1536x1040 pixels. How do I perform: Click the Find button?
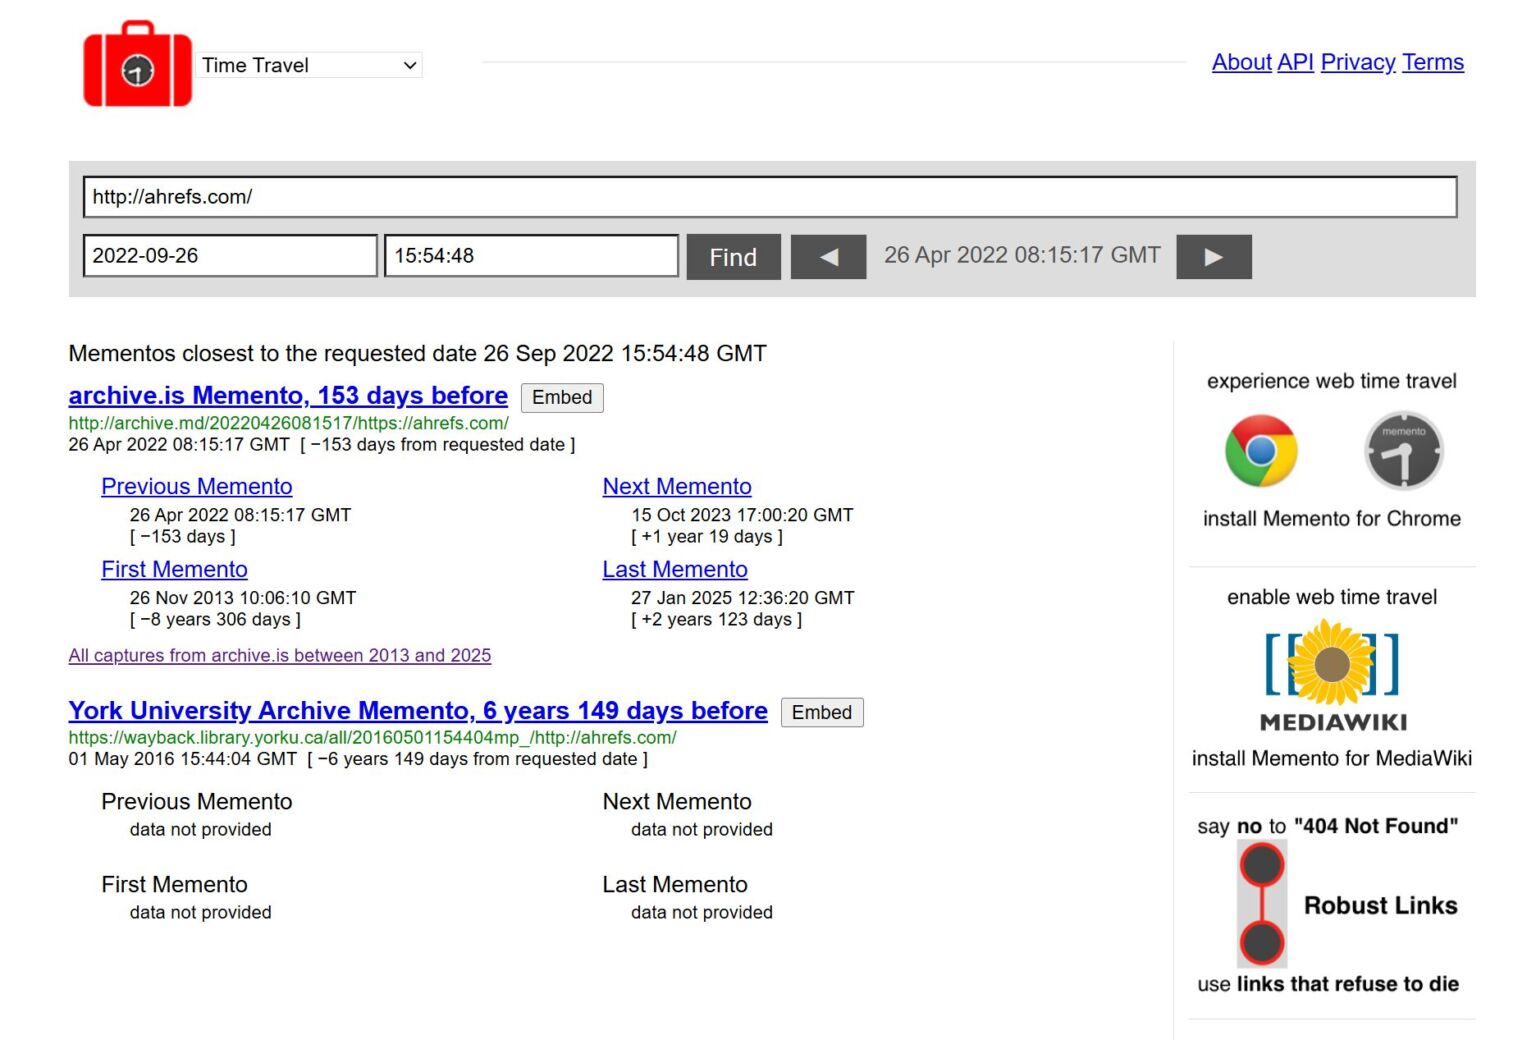coord(733,257)
